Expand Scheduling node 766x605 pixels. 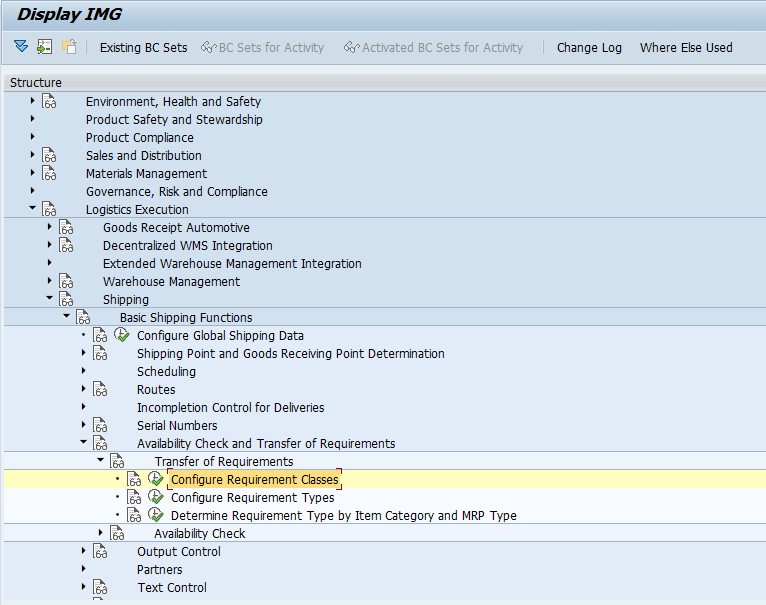coord(84,371)
